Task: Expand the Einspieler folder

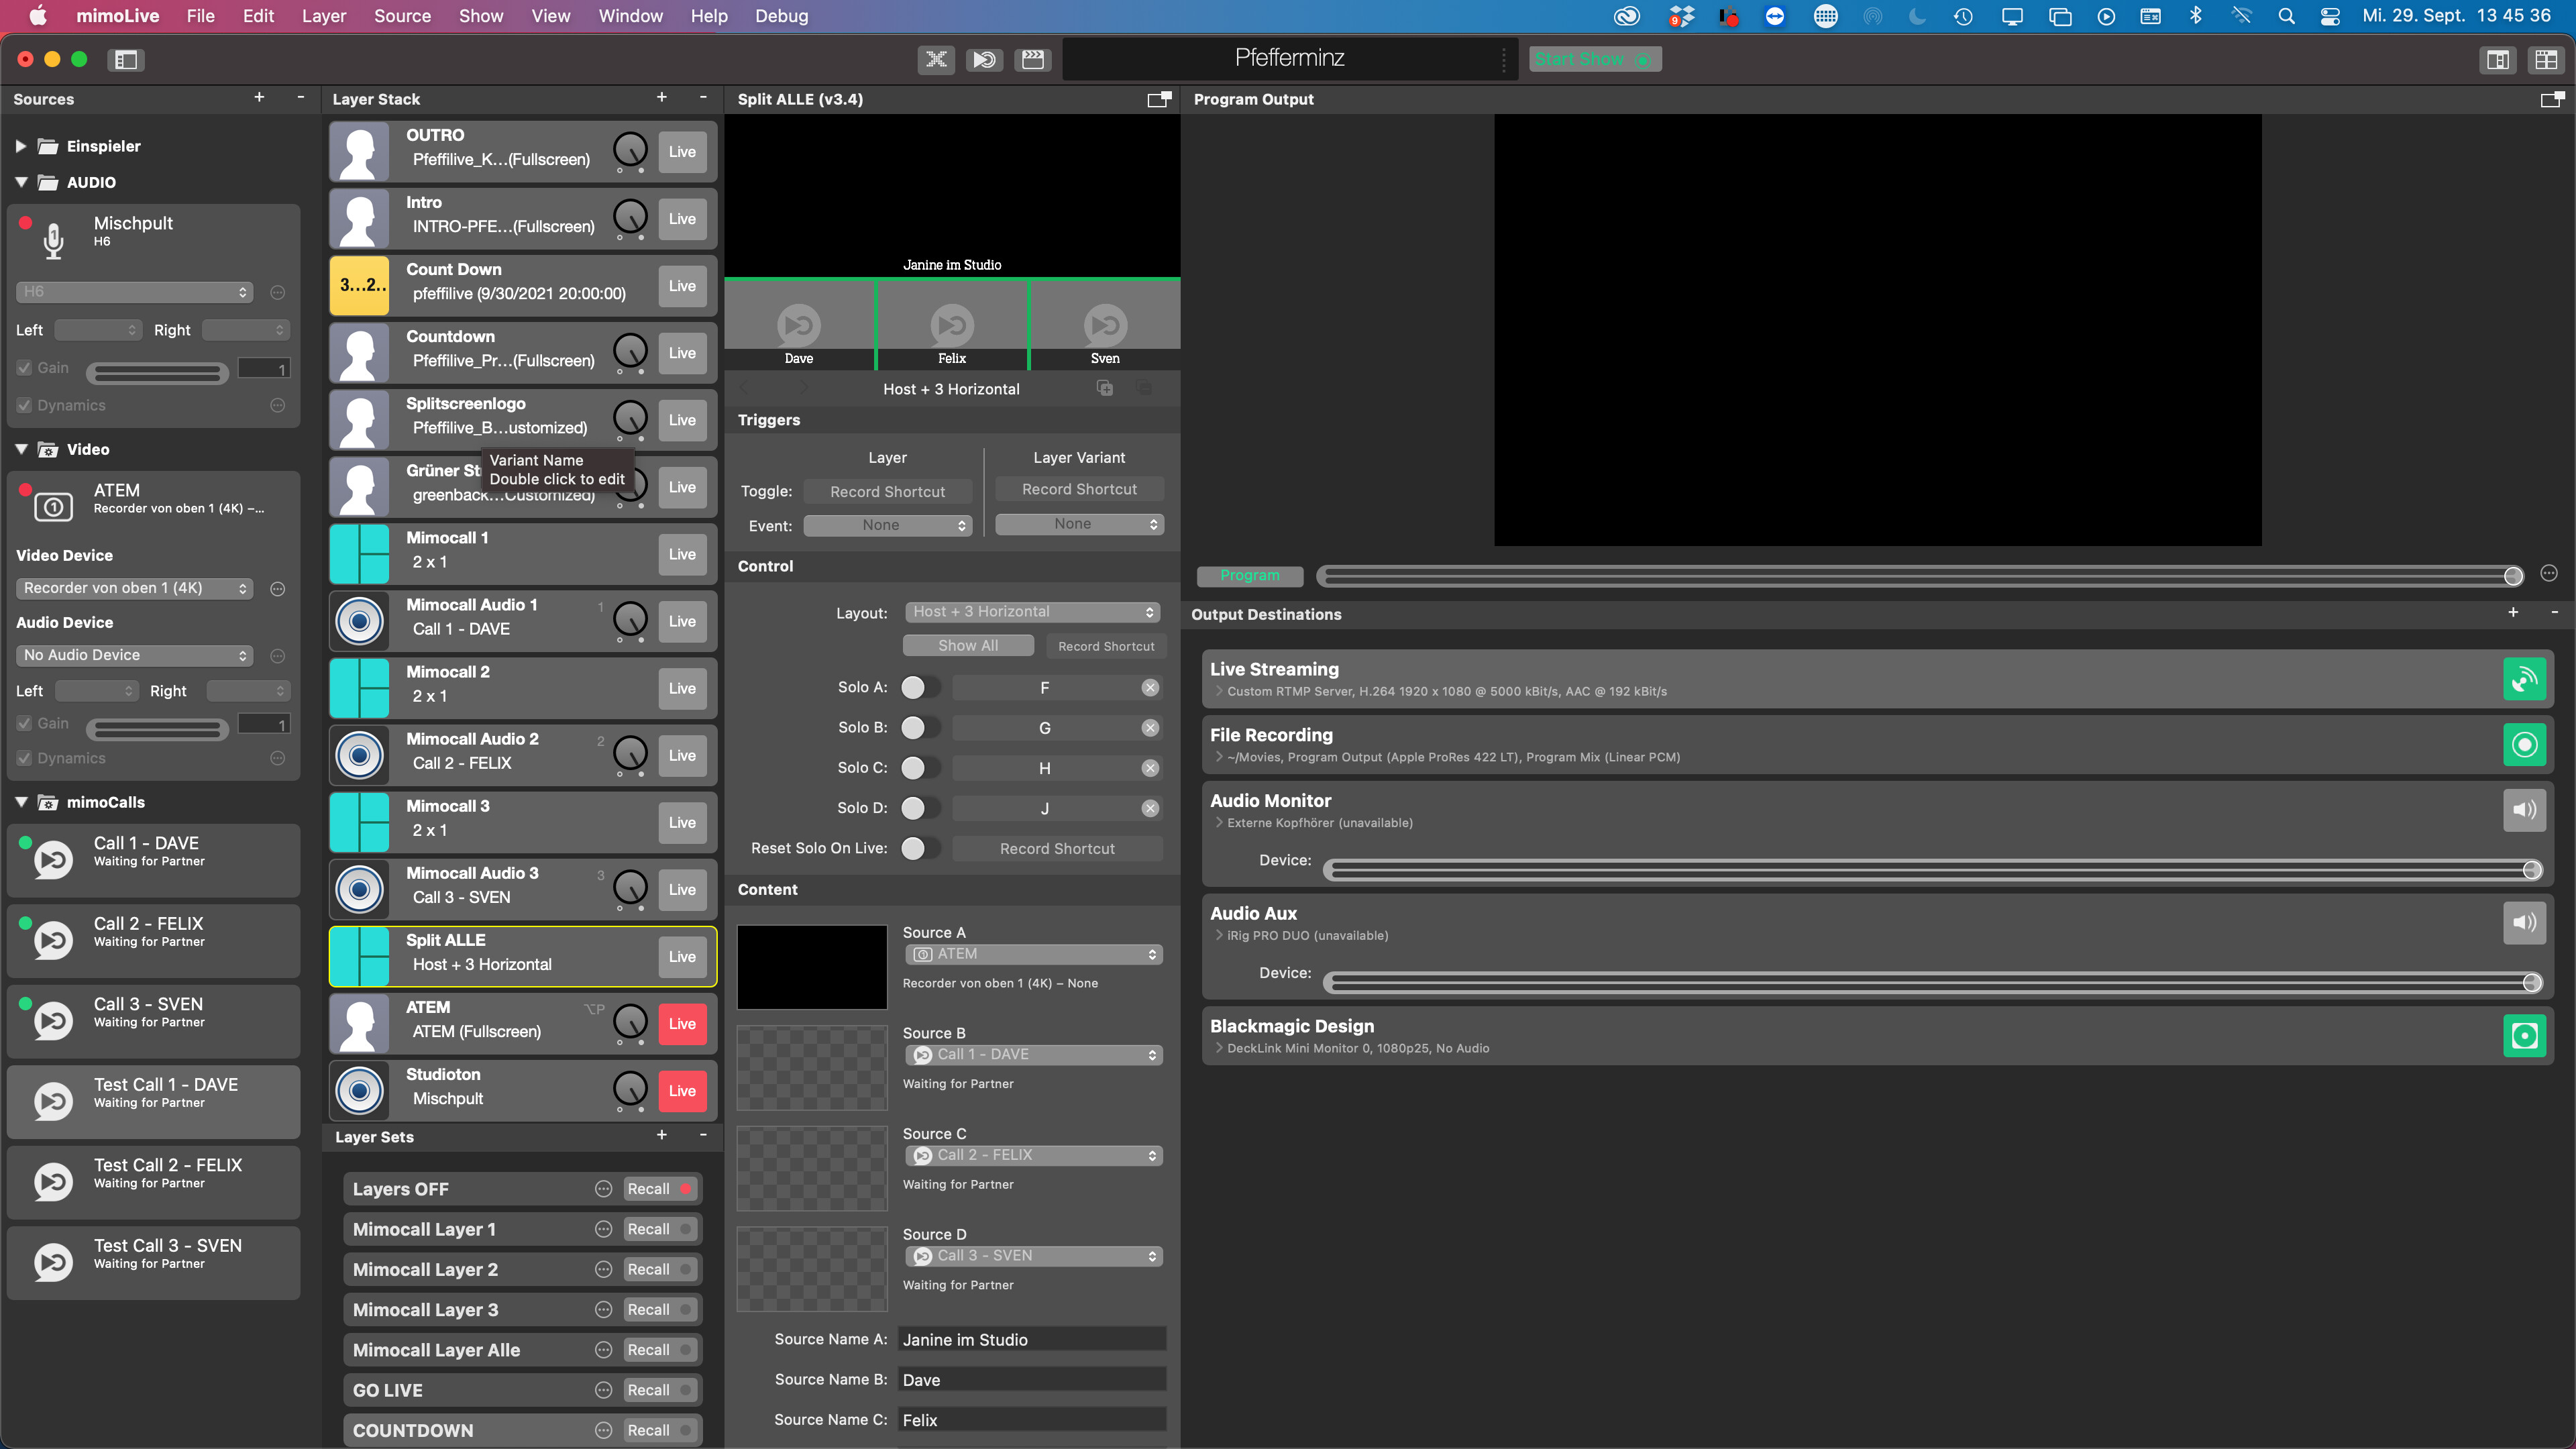Action: click(20, 146)
